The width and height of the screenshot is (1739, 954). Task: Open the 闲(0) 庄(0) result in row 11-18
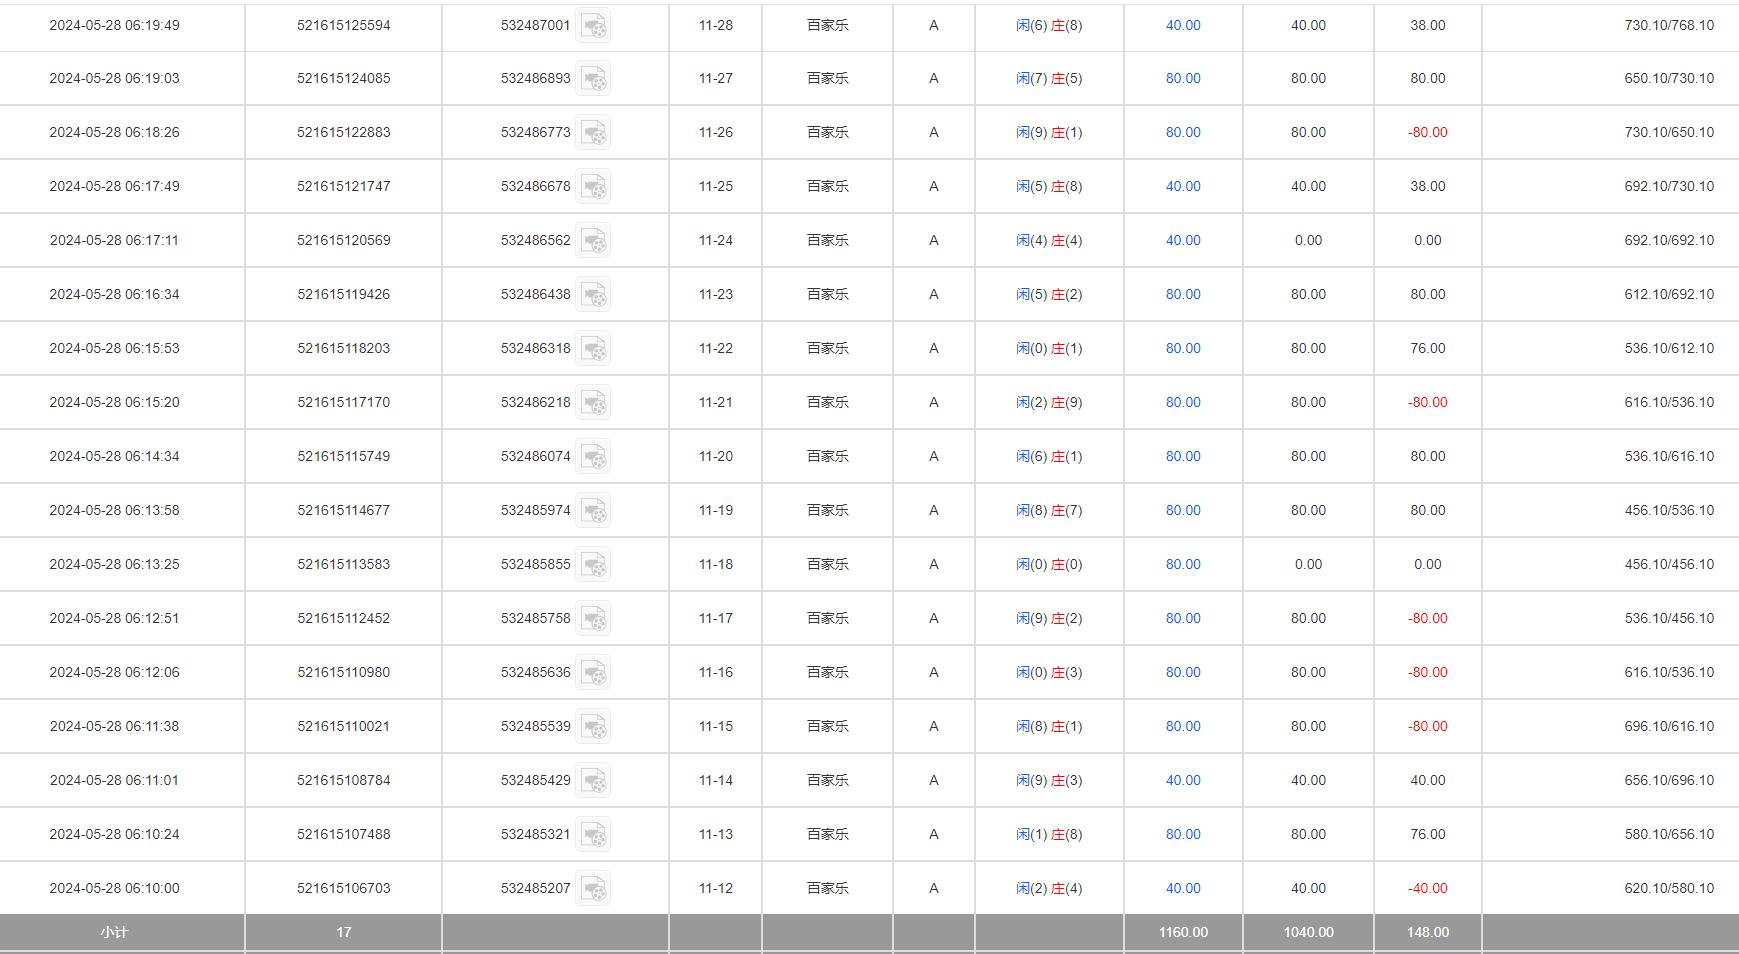coord(1049,564)
